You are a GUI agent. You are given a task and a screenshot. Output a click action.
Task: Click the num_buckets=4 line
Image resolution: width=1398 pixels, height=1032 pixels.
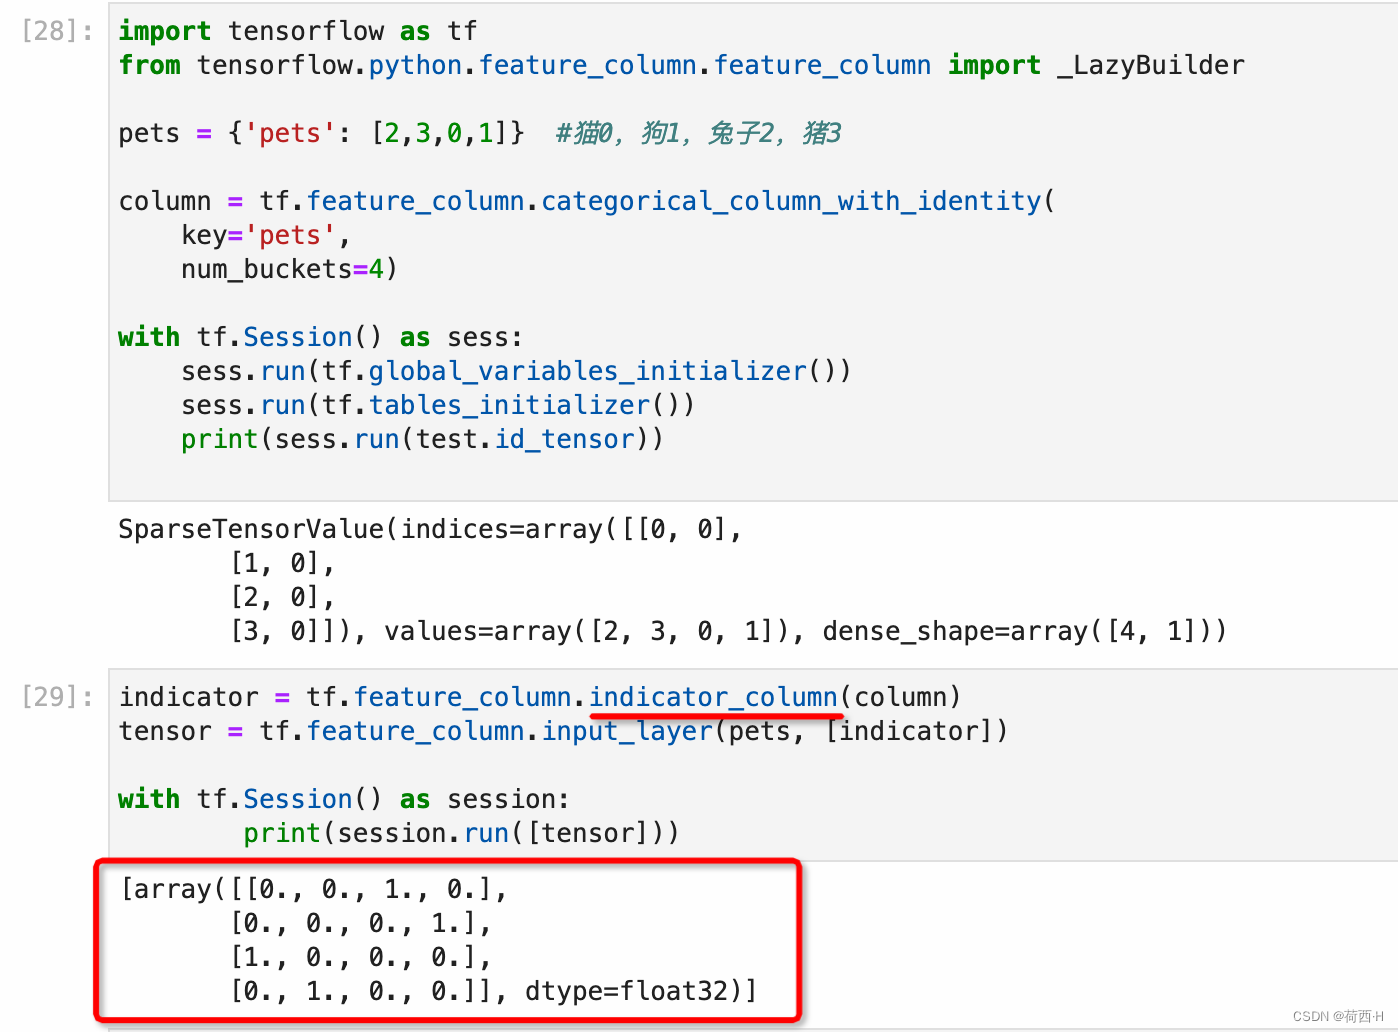click(x=289, y=269)
